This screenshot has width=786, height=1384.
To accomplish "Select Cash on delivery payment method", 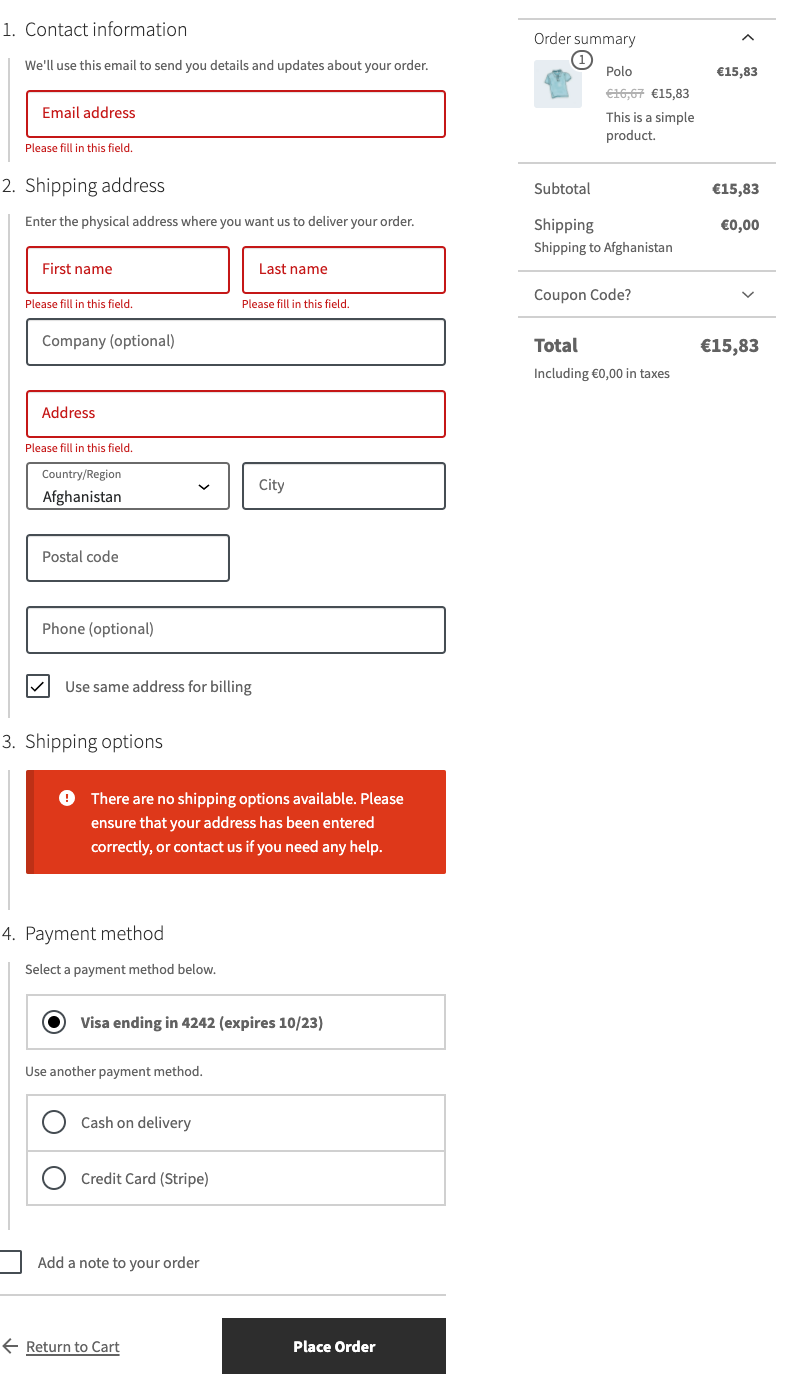I will [x=54, y=1122].
